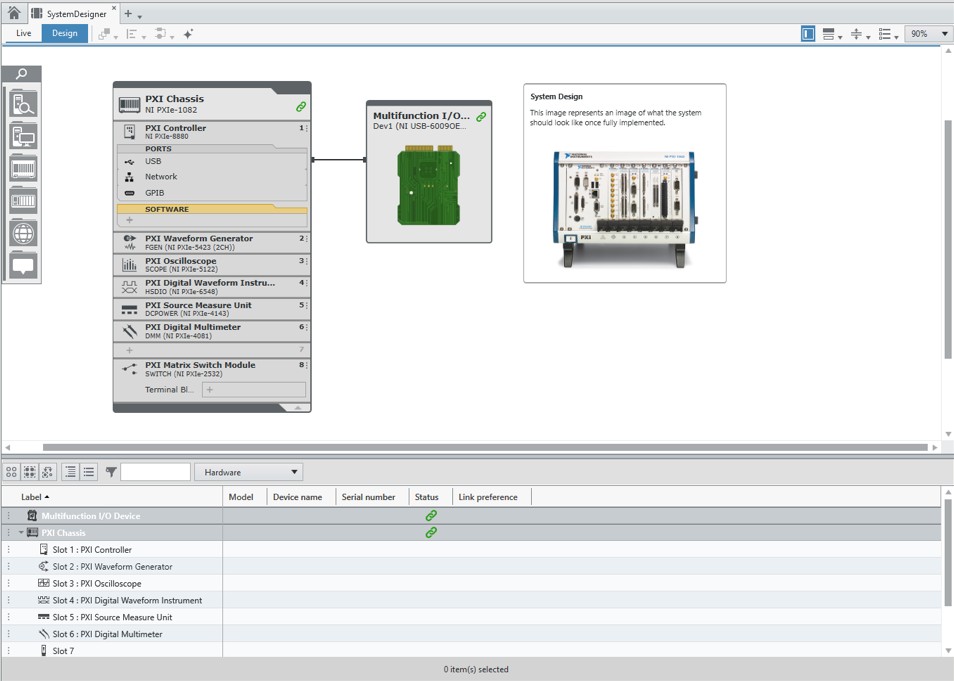Click the first grid view icon in table toolbar
This screenshot has width=954, height=681.
12,472
